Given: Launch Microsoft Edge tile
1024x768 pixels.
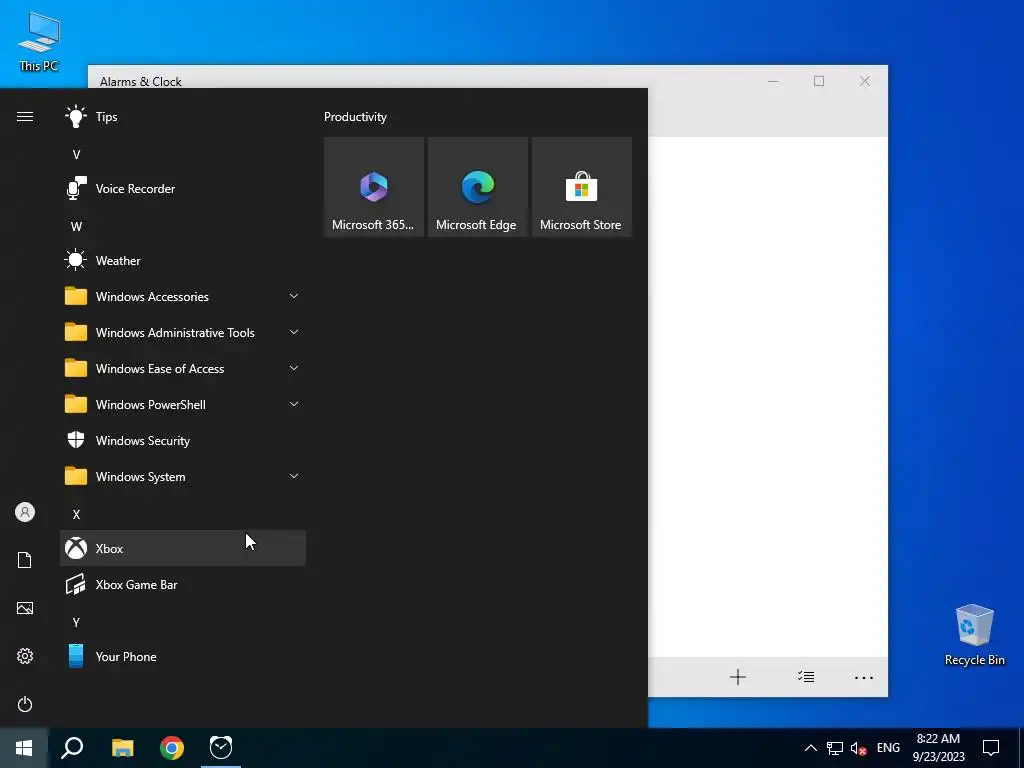Looking at the screenshot, I should (x=477, y=187).
